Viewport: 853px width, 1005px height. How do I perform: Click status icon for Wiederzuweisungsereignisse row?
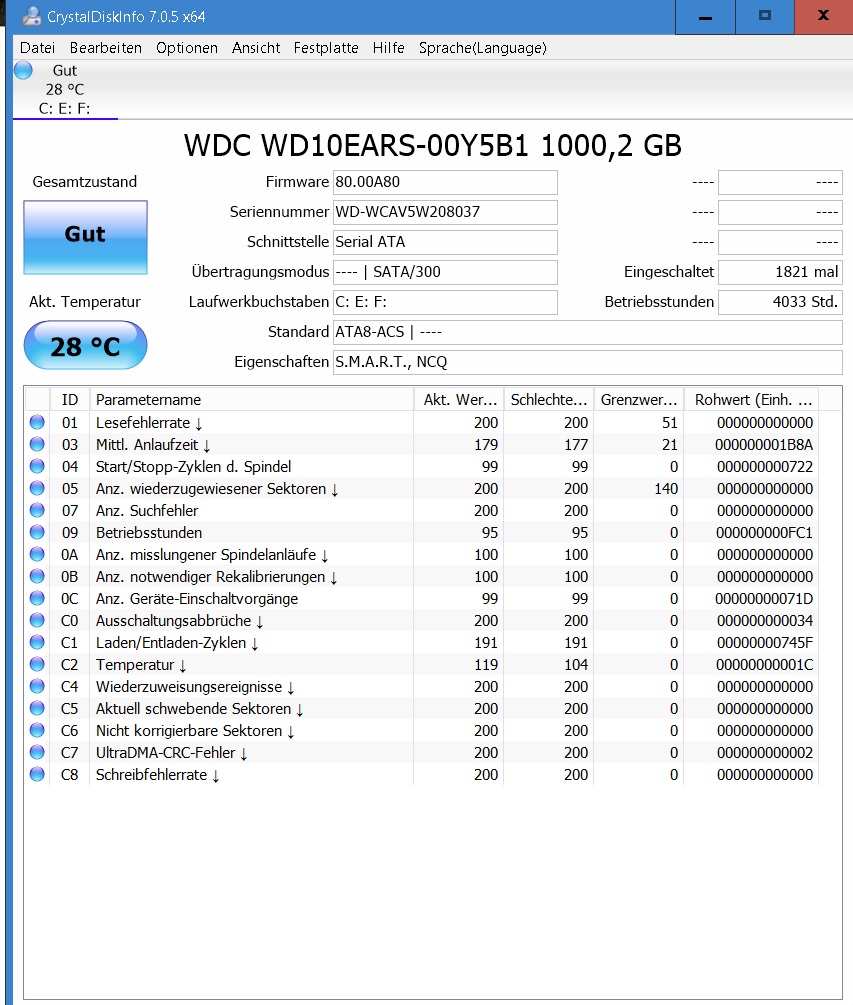[37, 686]
